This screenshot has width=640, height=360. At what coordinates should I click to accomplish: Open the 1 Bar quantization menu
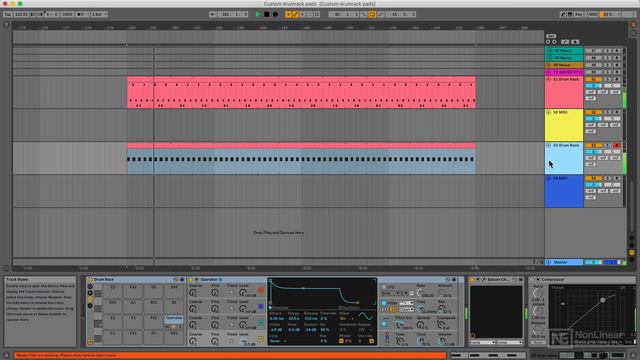click(x=99, y=14)
